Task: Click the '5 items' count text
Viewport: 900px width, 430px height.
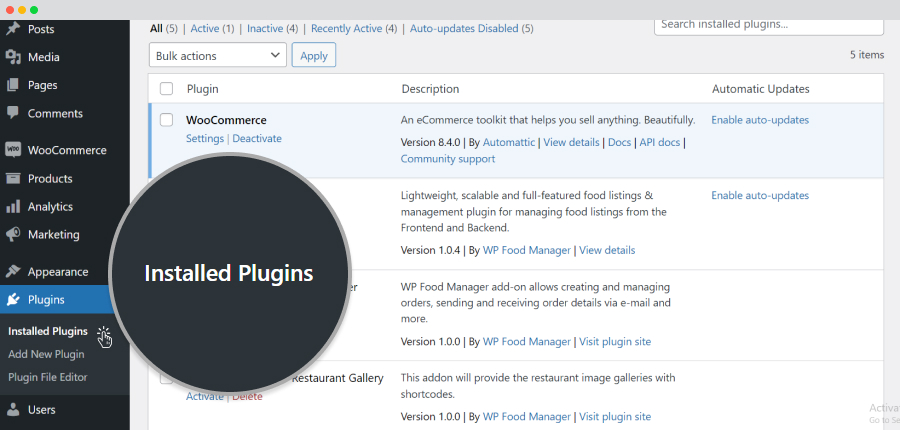Action: click(867, 55)
